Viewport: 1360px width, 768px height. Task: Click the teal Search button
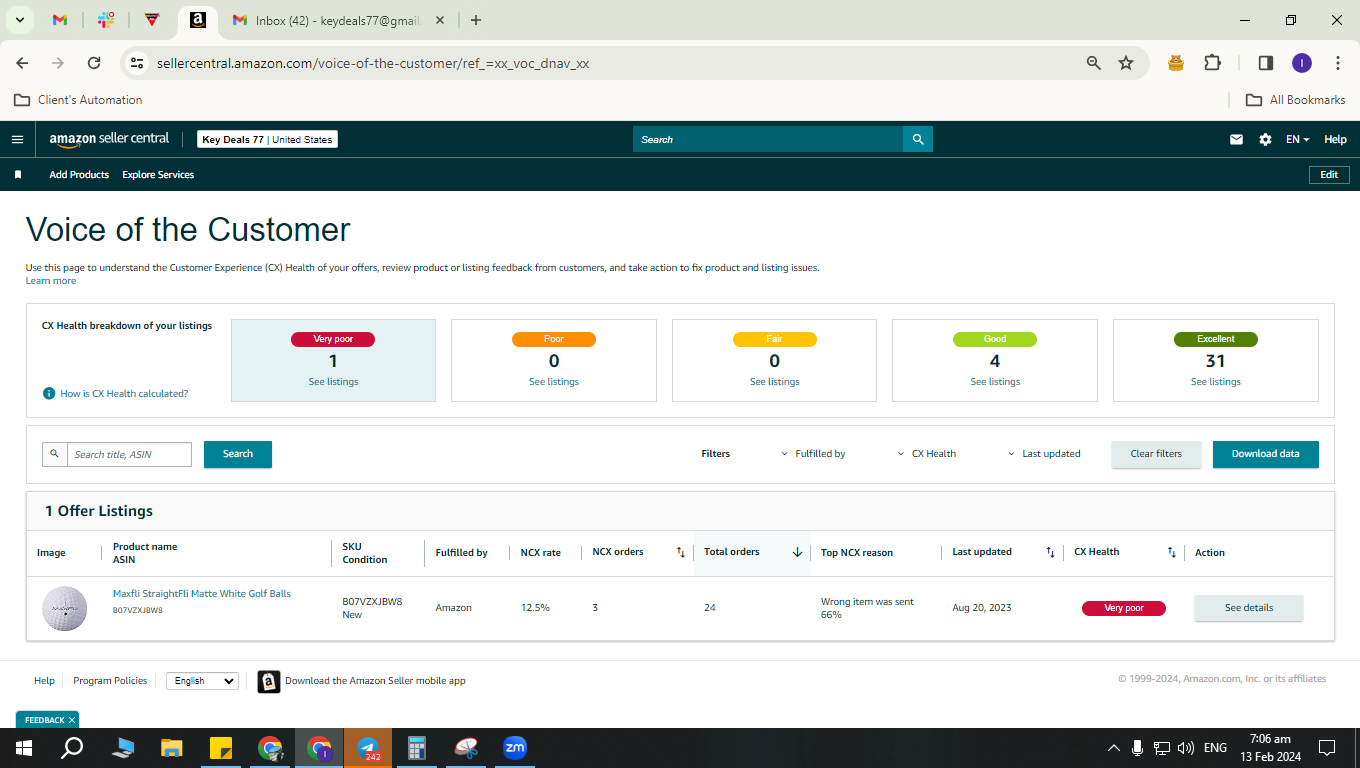pyautogui.click(x=238, y=454)
